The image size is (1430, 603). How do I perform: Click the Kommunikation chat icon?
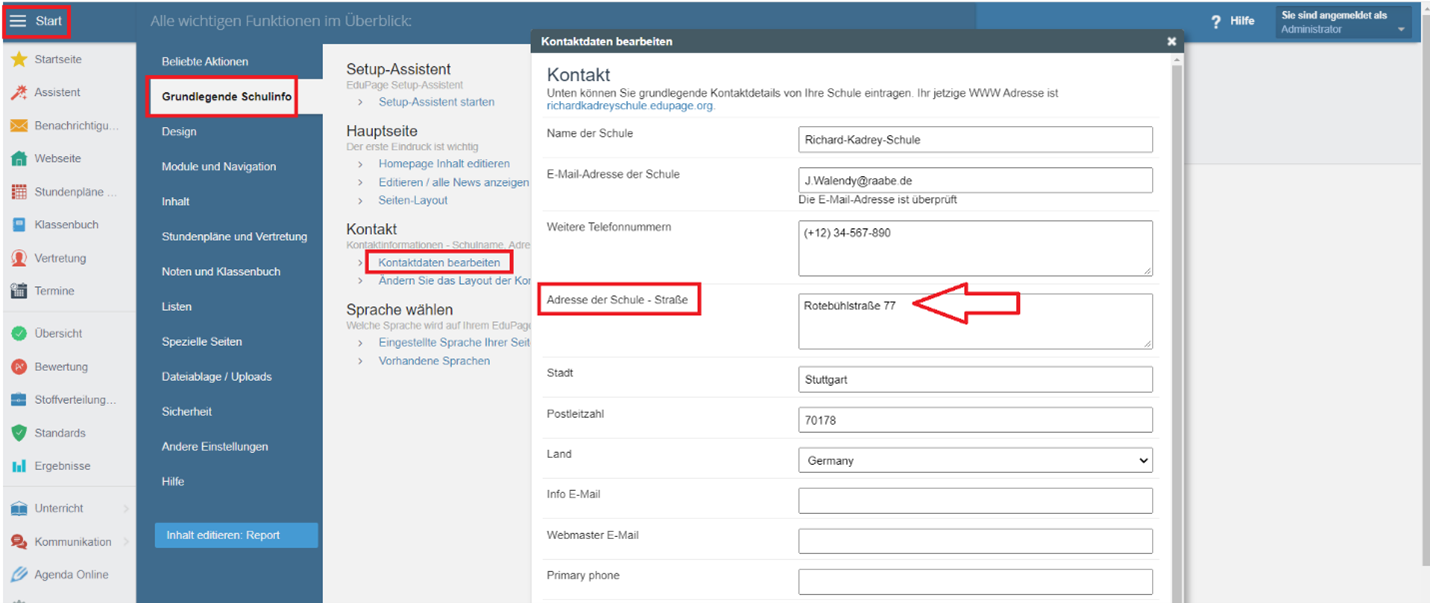click(x=18, y=542)
